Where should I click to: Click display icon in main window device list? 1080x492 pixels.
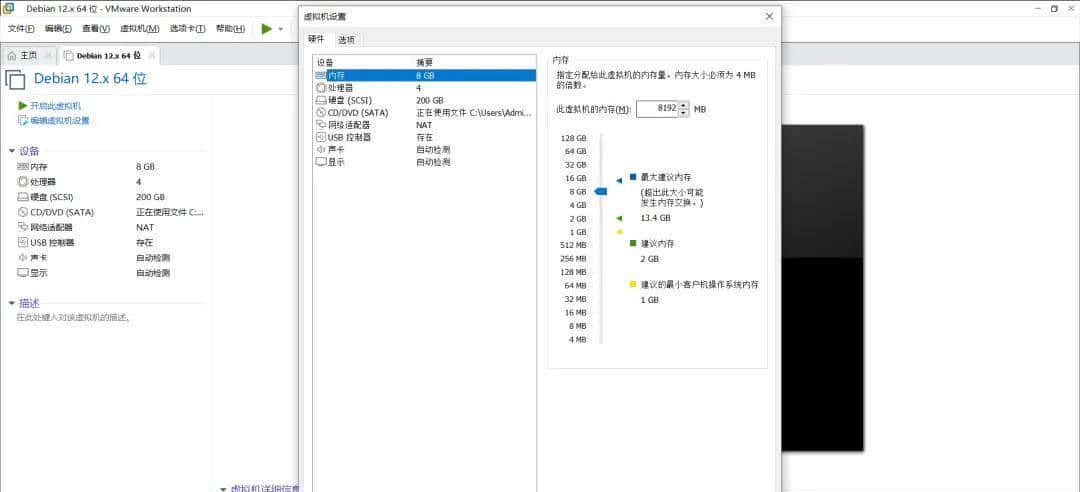(x=23, y=273)
